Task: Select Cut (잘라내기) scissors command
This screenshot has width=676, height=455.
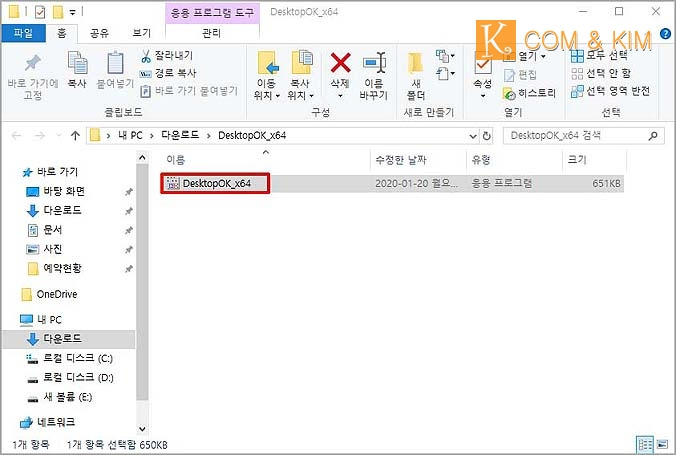Action: [x=167, y=55]
